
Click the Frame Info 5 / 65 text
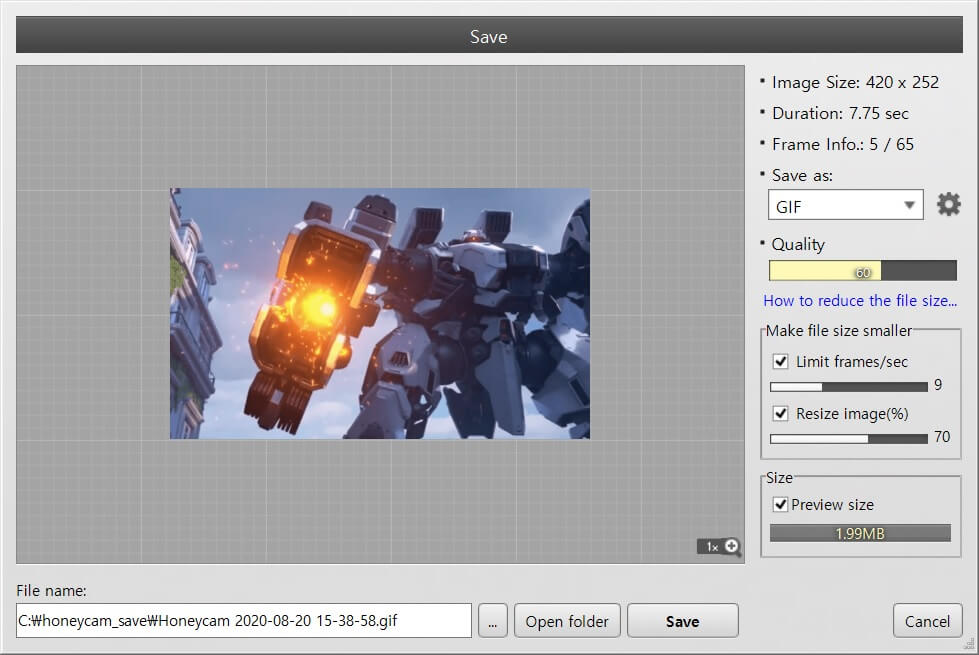(x=842, y=144)
